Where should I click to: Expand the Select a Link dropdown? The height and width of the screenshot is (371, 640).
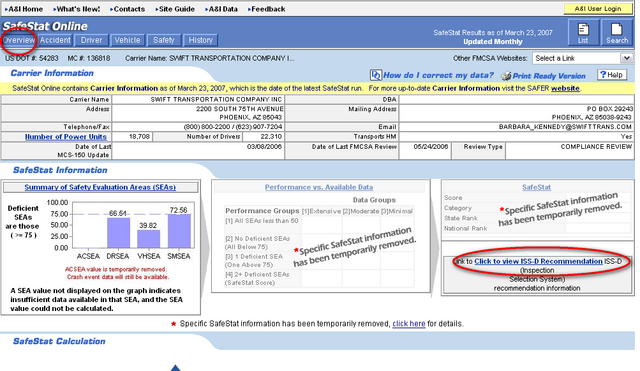click(x=627, y=58)
